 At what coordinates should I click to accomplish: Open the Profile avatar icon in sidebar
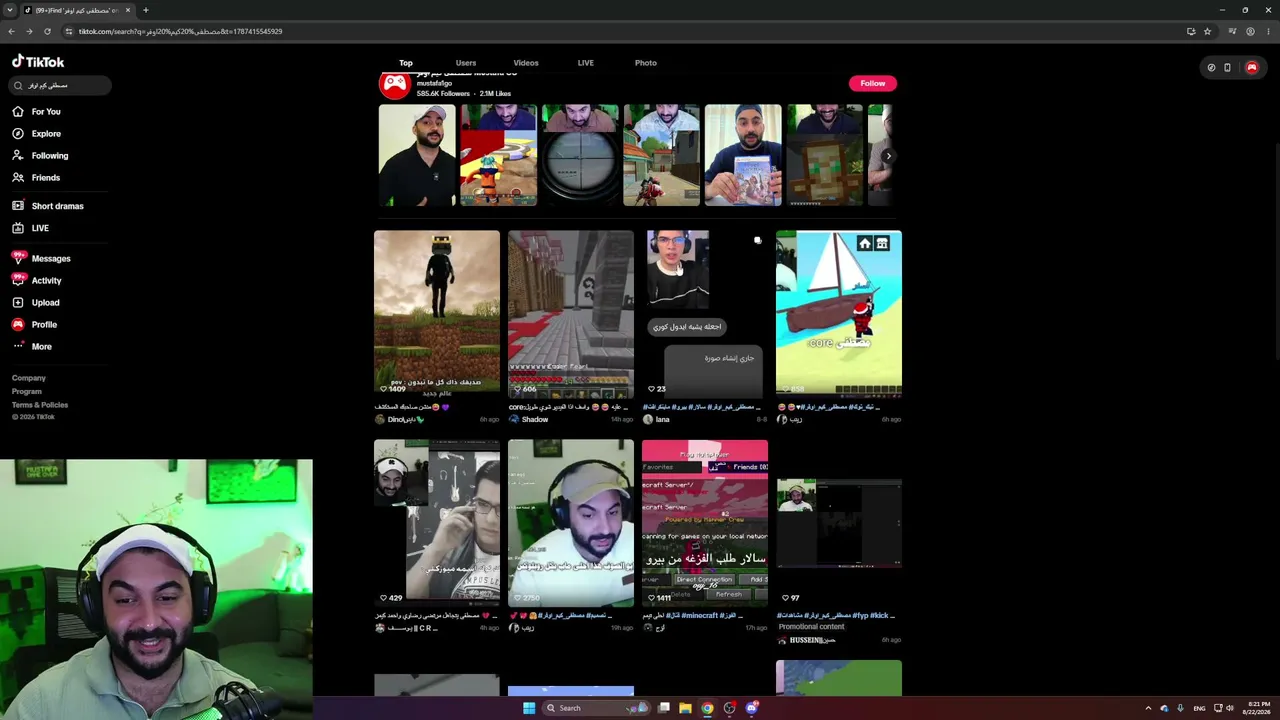point(18,325)
